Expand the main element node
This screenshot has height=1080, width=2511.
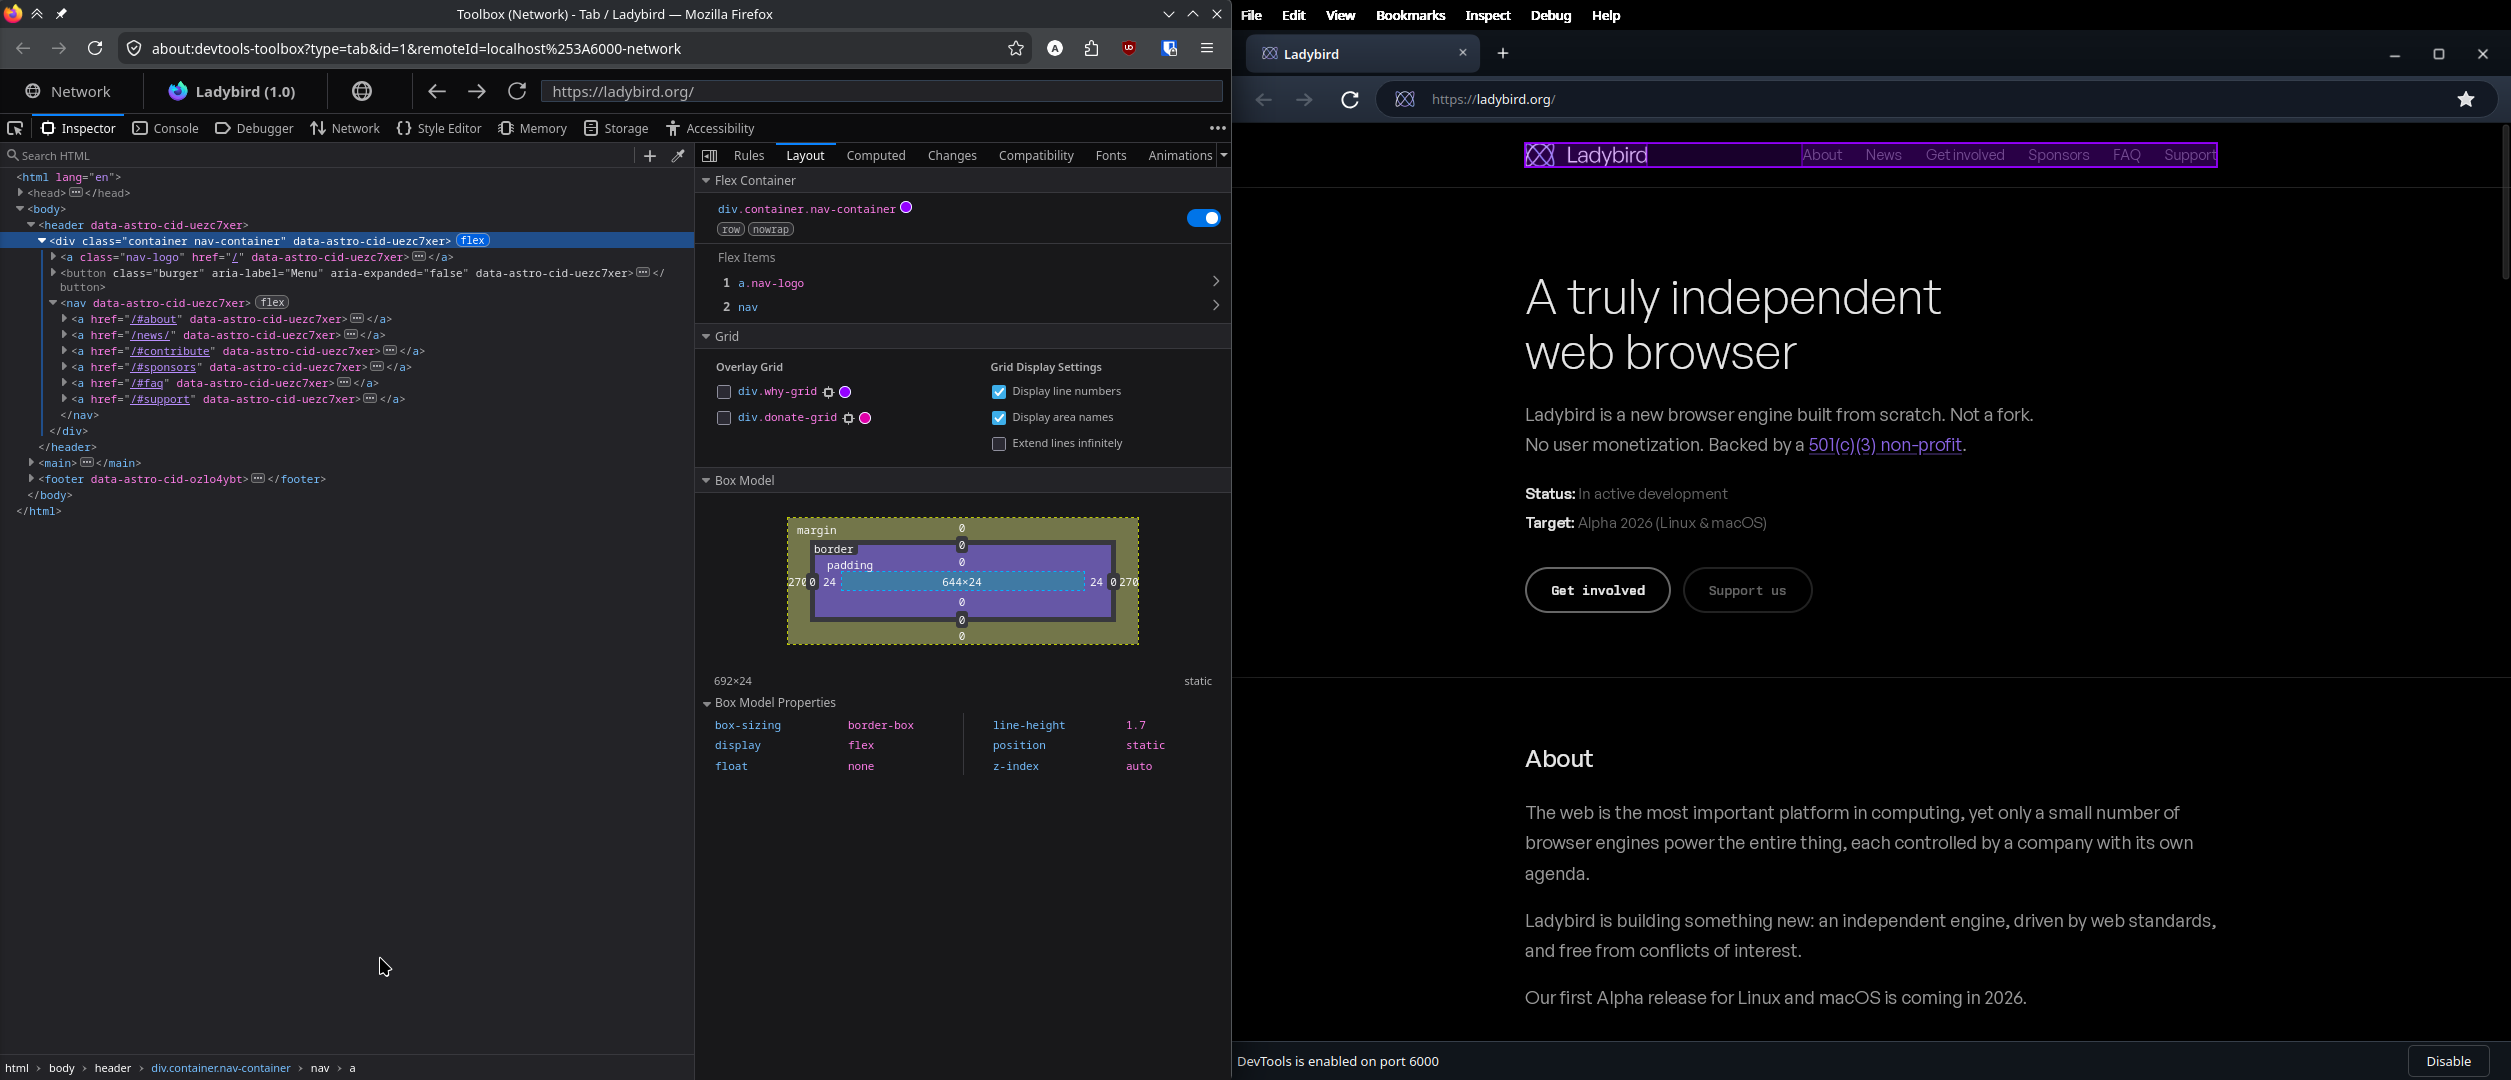point(31,462)
